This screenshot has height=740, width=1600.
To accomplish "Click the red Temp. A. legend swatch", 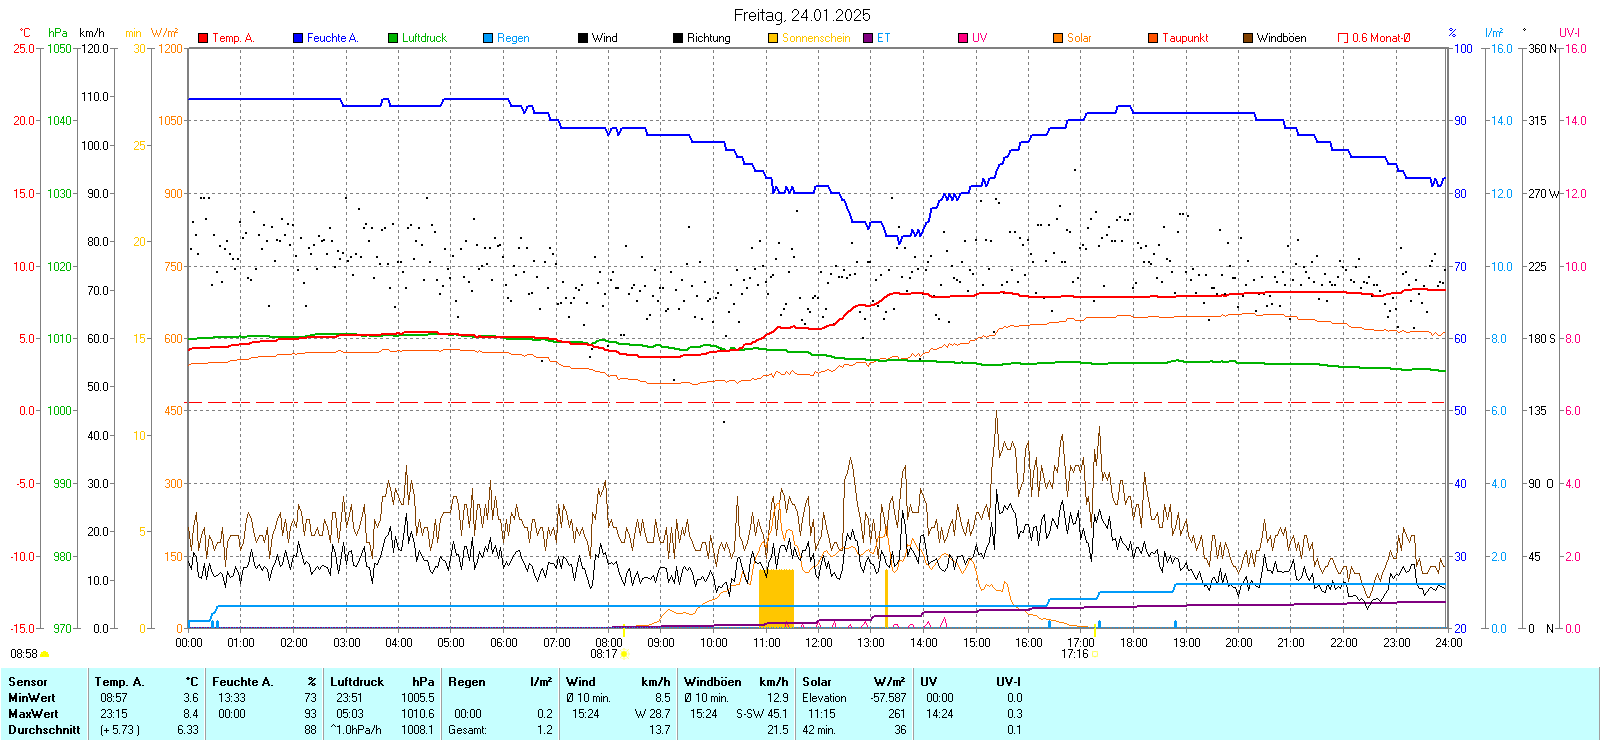I will click(x=203, y=38).
